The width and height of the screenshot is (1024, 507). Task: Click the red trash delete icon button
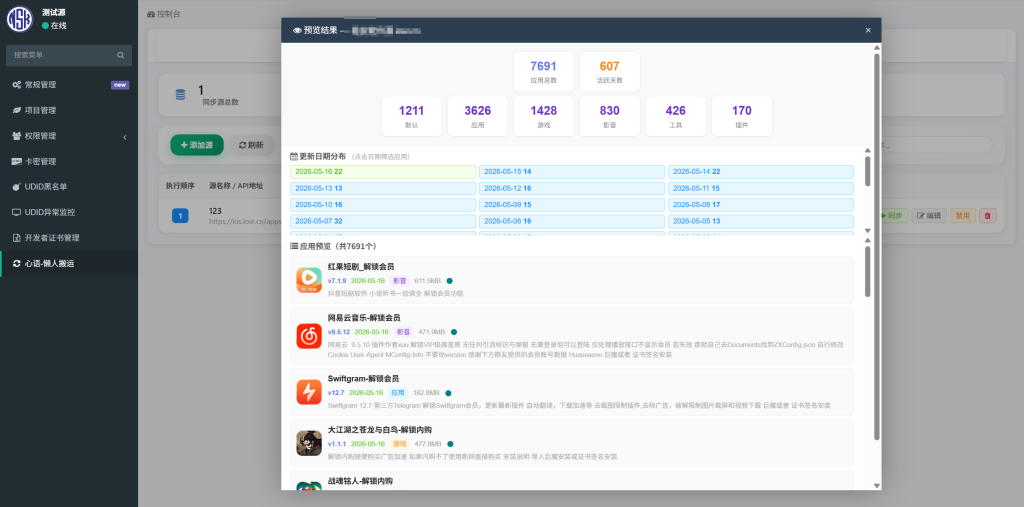coord(987,215)
